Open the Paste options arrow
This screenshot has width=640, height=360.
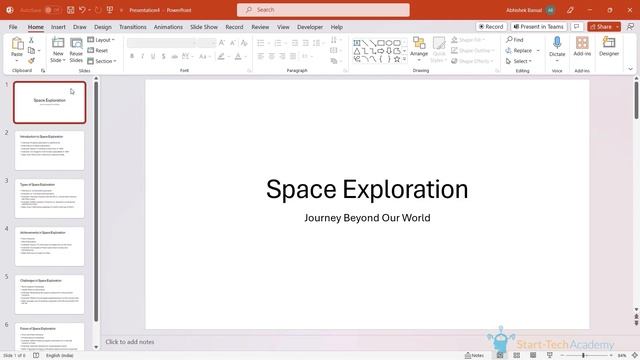coord(17,60)
